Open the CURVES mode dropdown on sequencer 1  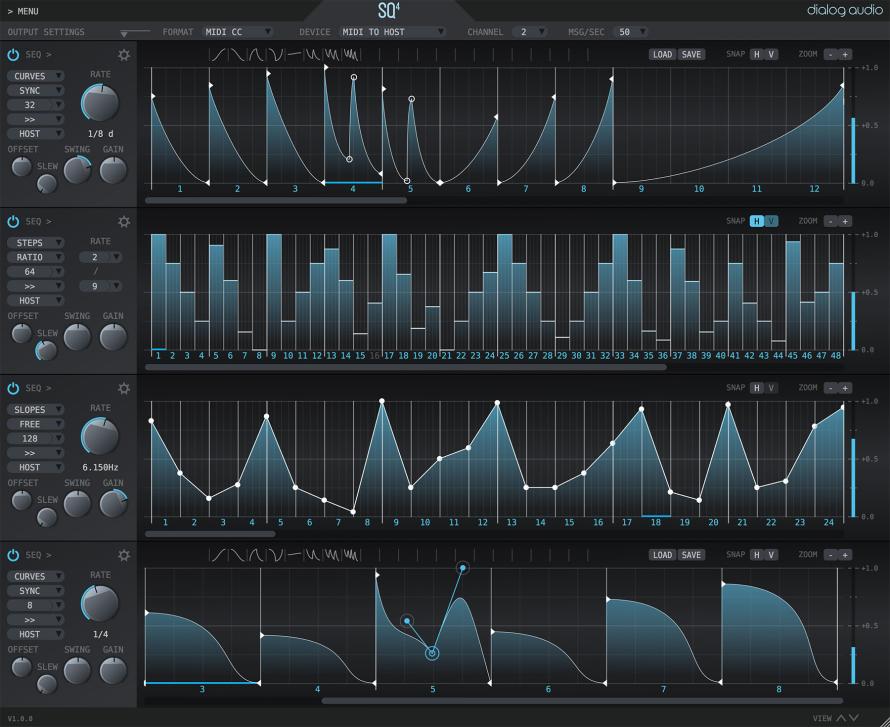click(36, 75)
